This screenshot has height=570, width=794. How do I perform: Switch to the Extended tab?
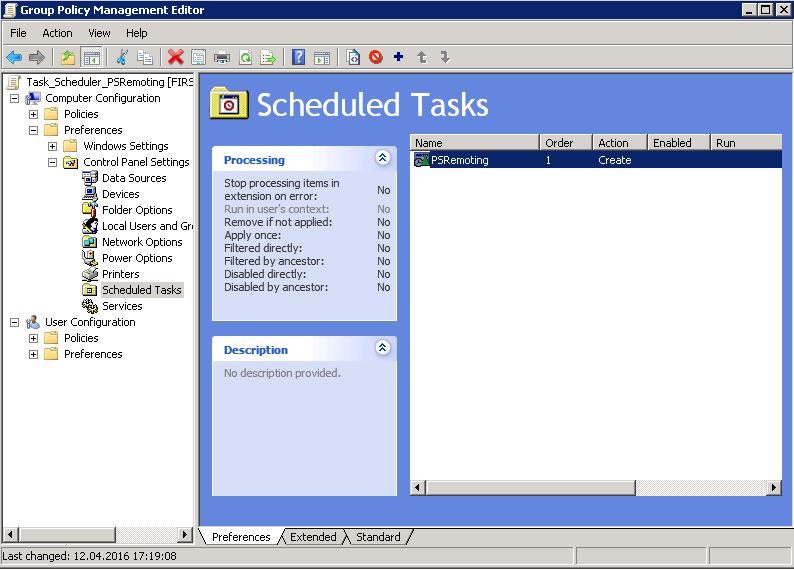coord(313,537)
